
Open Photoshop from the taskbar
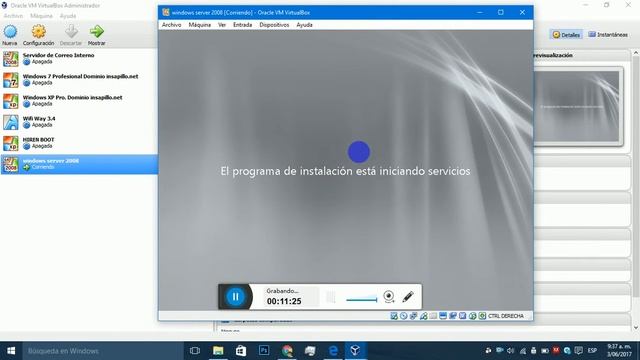pyautogui.click(x=264, y=351)
